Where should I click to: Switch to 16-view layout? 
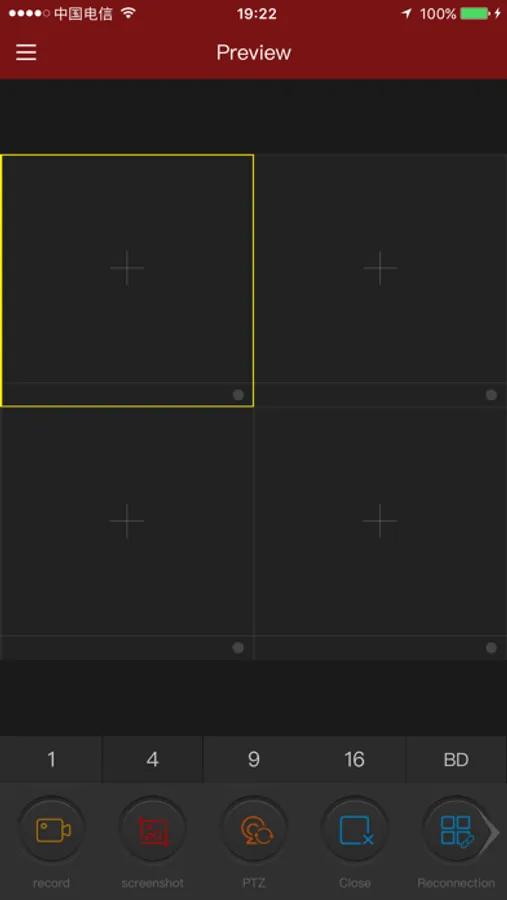click(355, 759)
